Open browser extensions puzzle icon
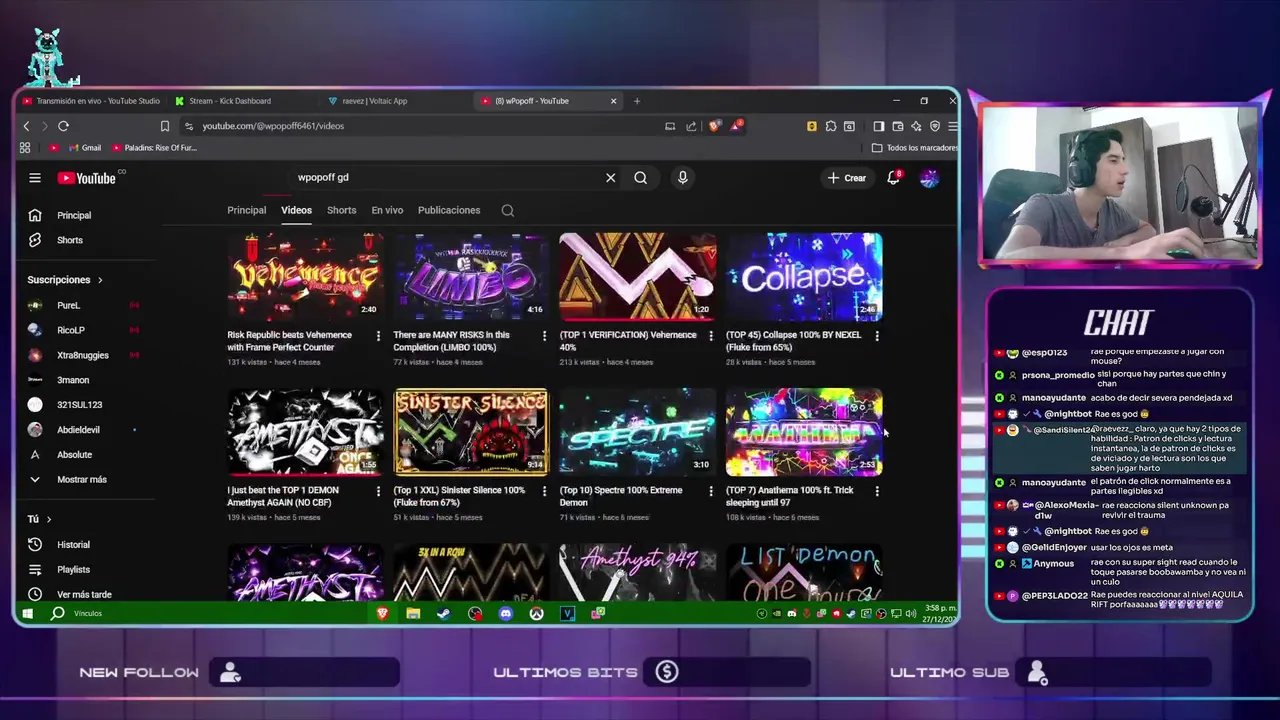 click(x=831, y=126)
